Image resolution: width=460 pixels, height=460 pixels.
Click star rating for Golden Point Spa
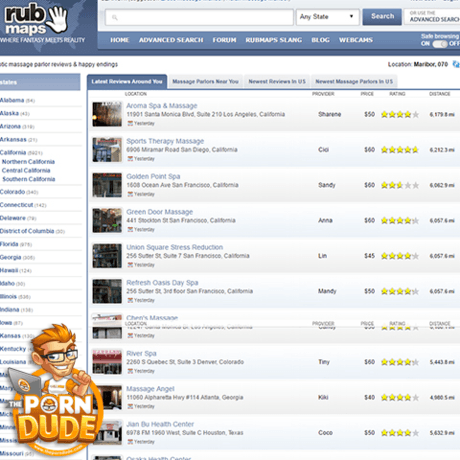click(400, 185)
